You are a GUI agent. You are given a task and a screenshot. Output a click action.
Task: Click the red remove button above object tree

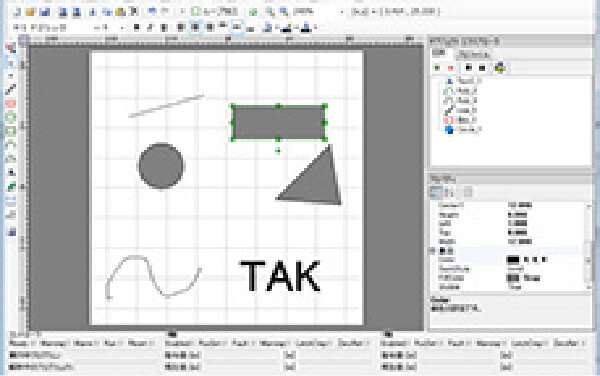point(451,68)
